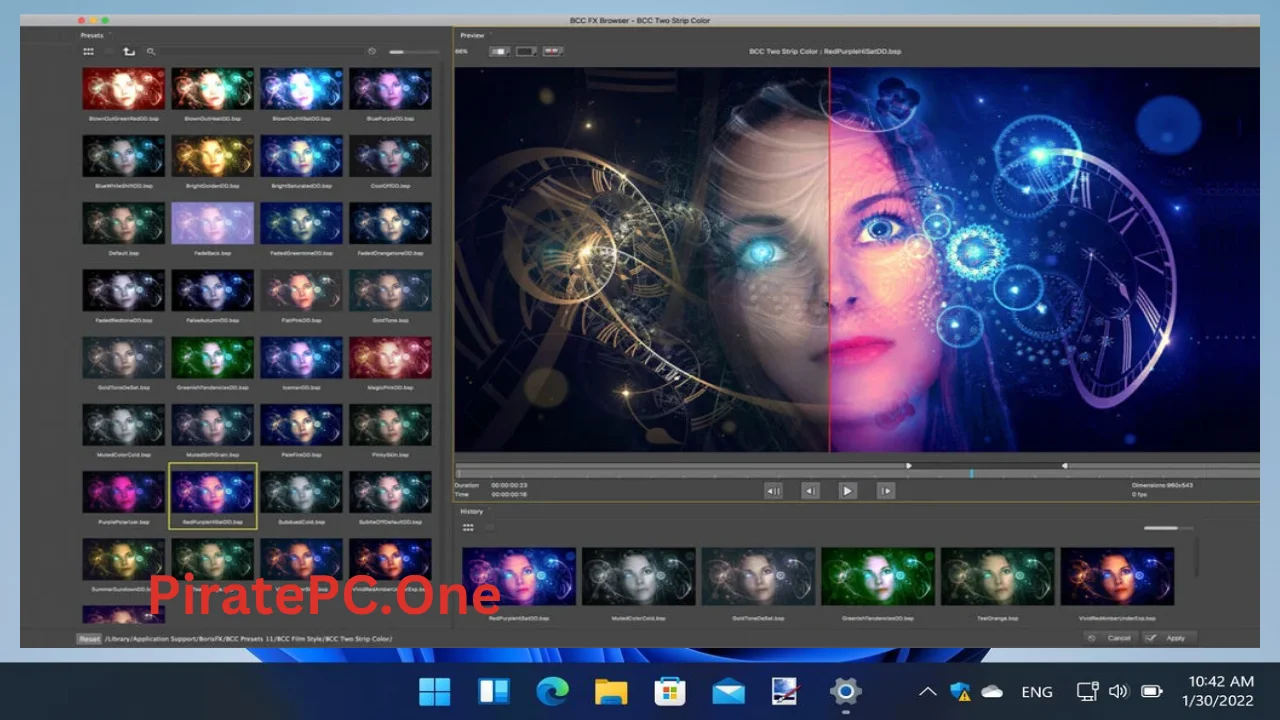The height and width of the screenshot is (720, 1280).
Task: Click the blue playhead on preview timeline
Action: click(x=970, y=473)
